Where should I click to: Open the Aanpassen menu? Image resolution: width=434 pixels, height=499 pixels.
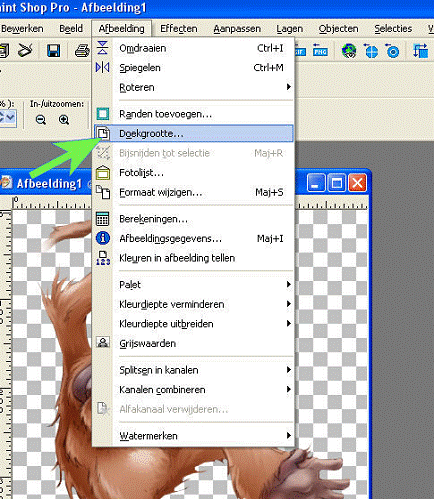[x=237, y=29]
